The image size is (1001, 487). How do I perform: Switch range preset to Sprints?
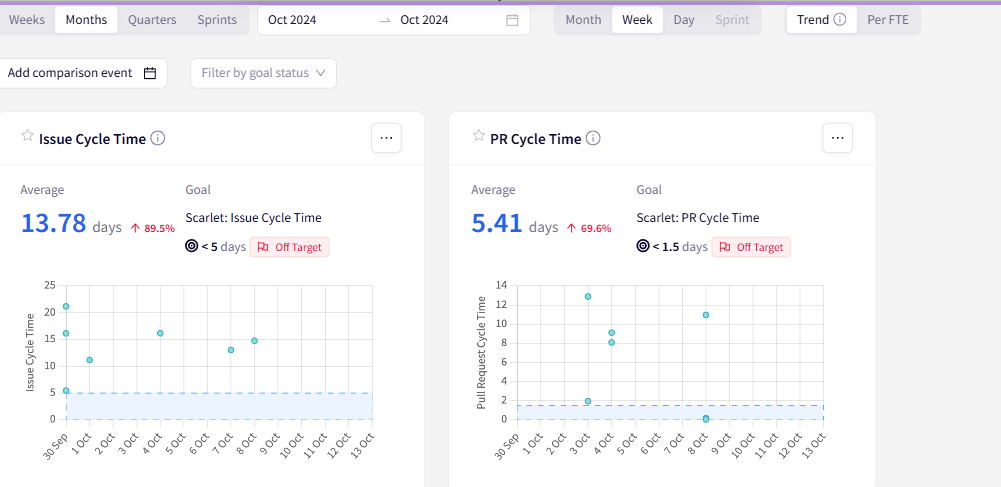coord(217,20)
